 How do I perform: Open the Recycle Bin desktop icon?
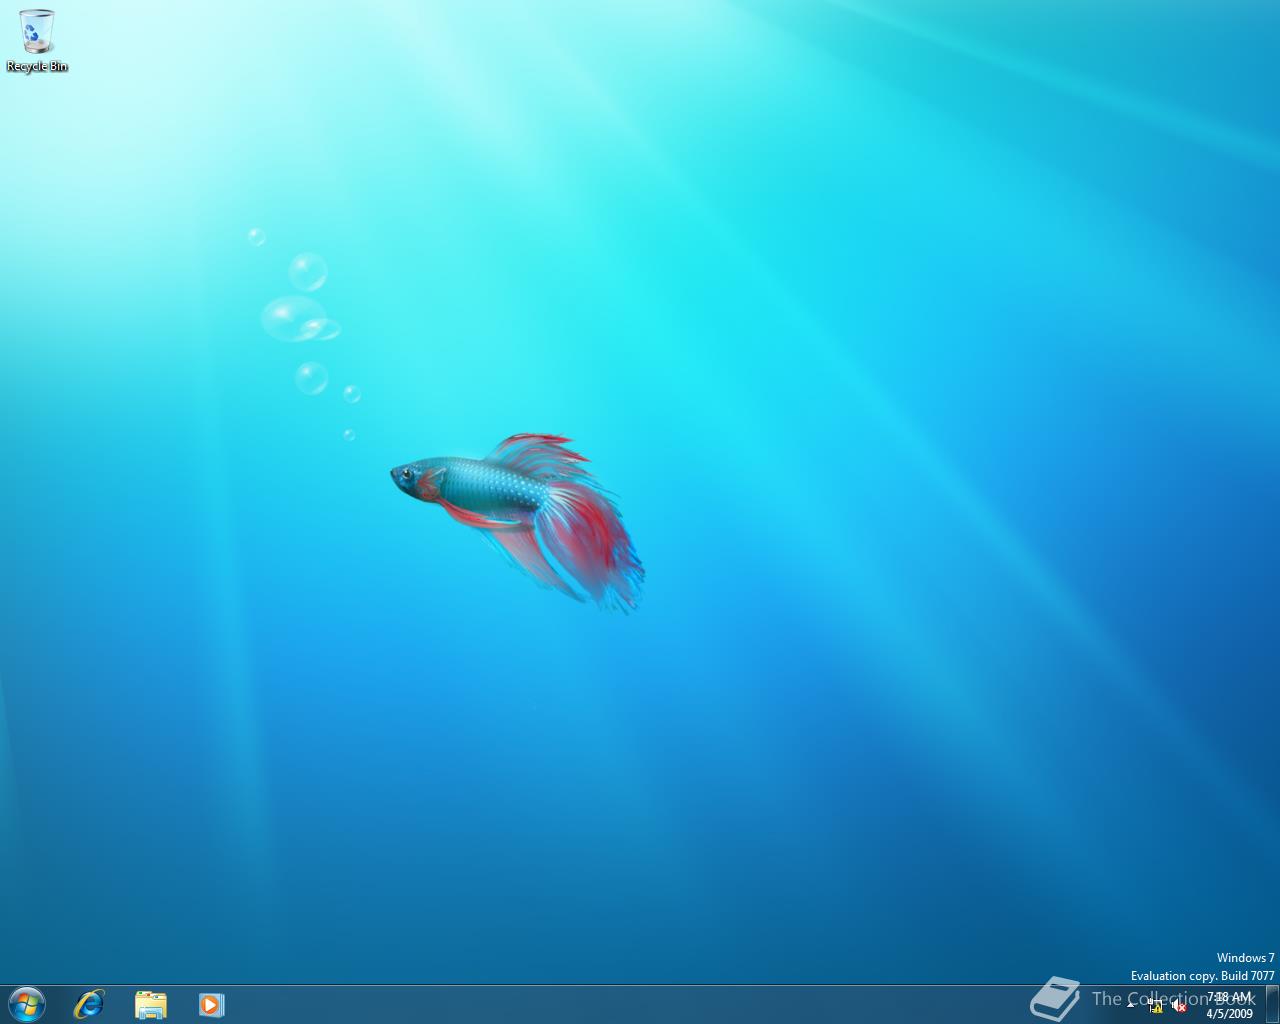point(37,41)
